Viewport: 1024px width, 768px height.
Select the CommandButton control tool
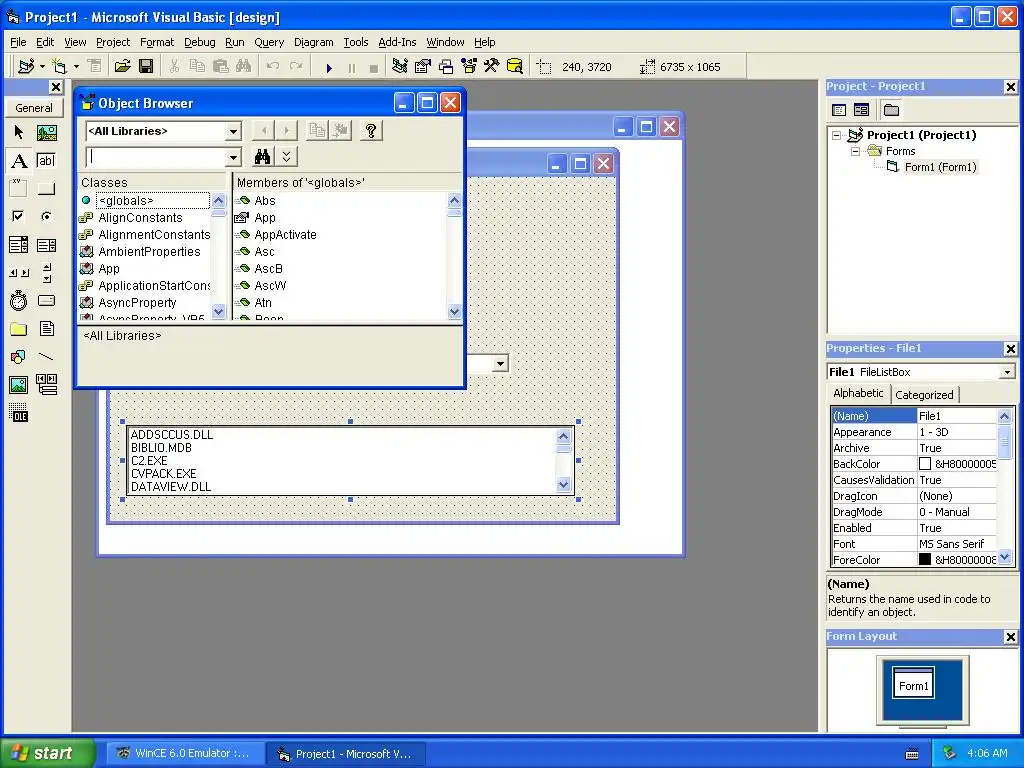pos(46,189)
